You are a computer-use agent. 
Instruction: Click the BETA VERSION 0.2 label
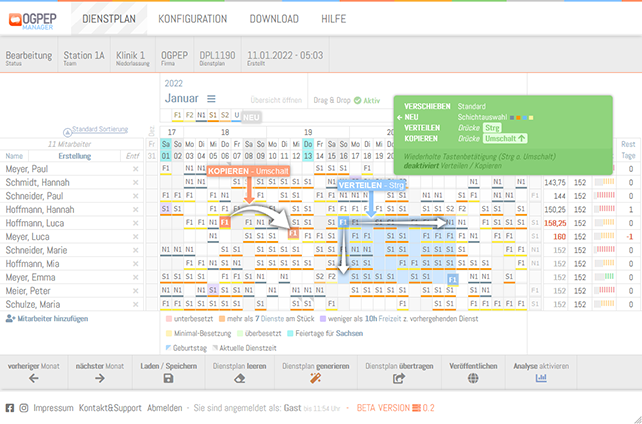[395, 408]
